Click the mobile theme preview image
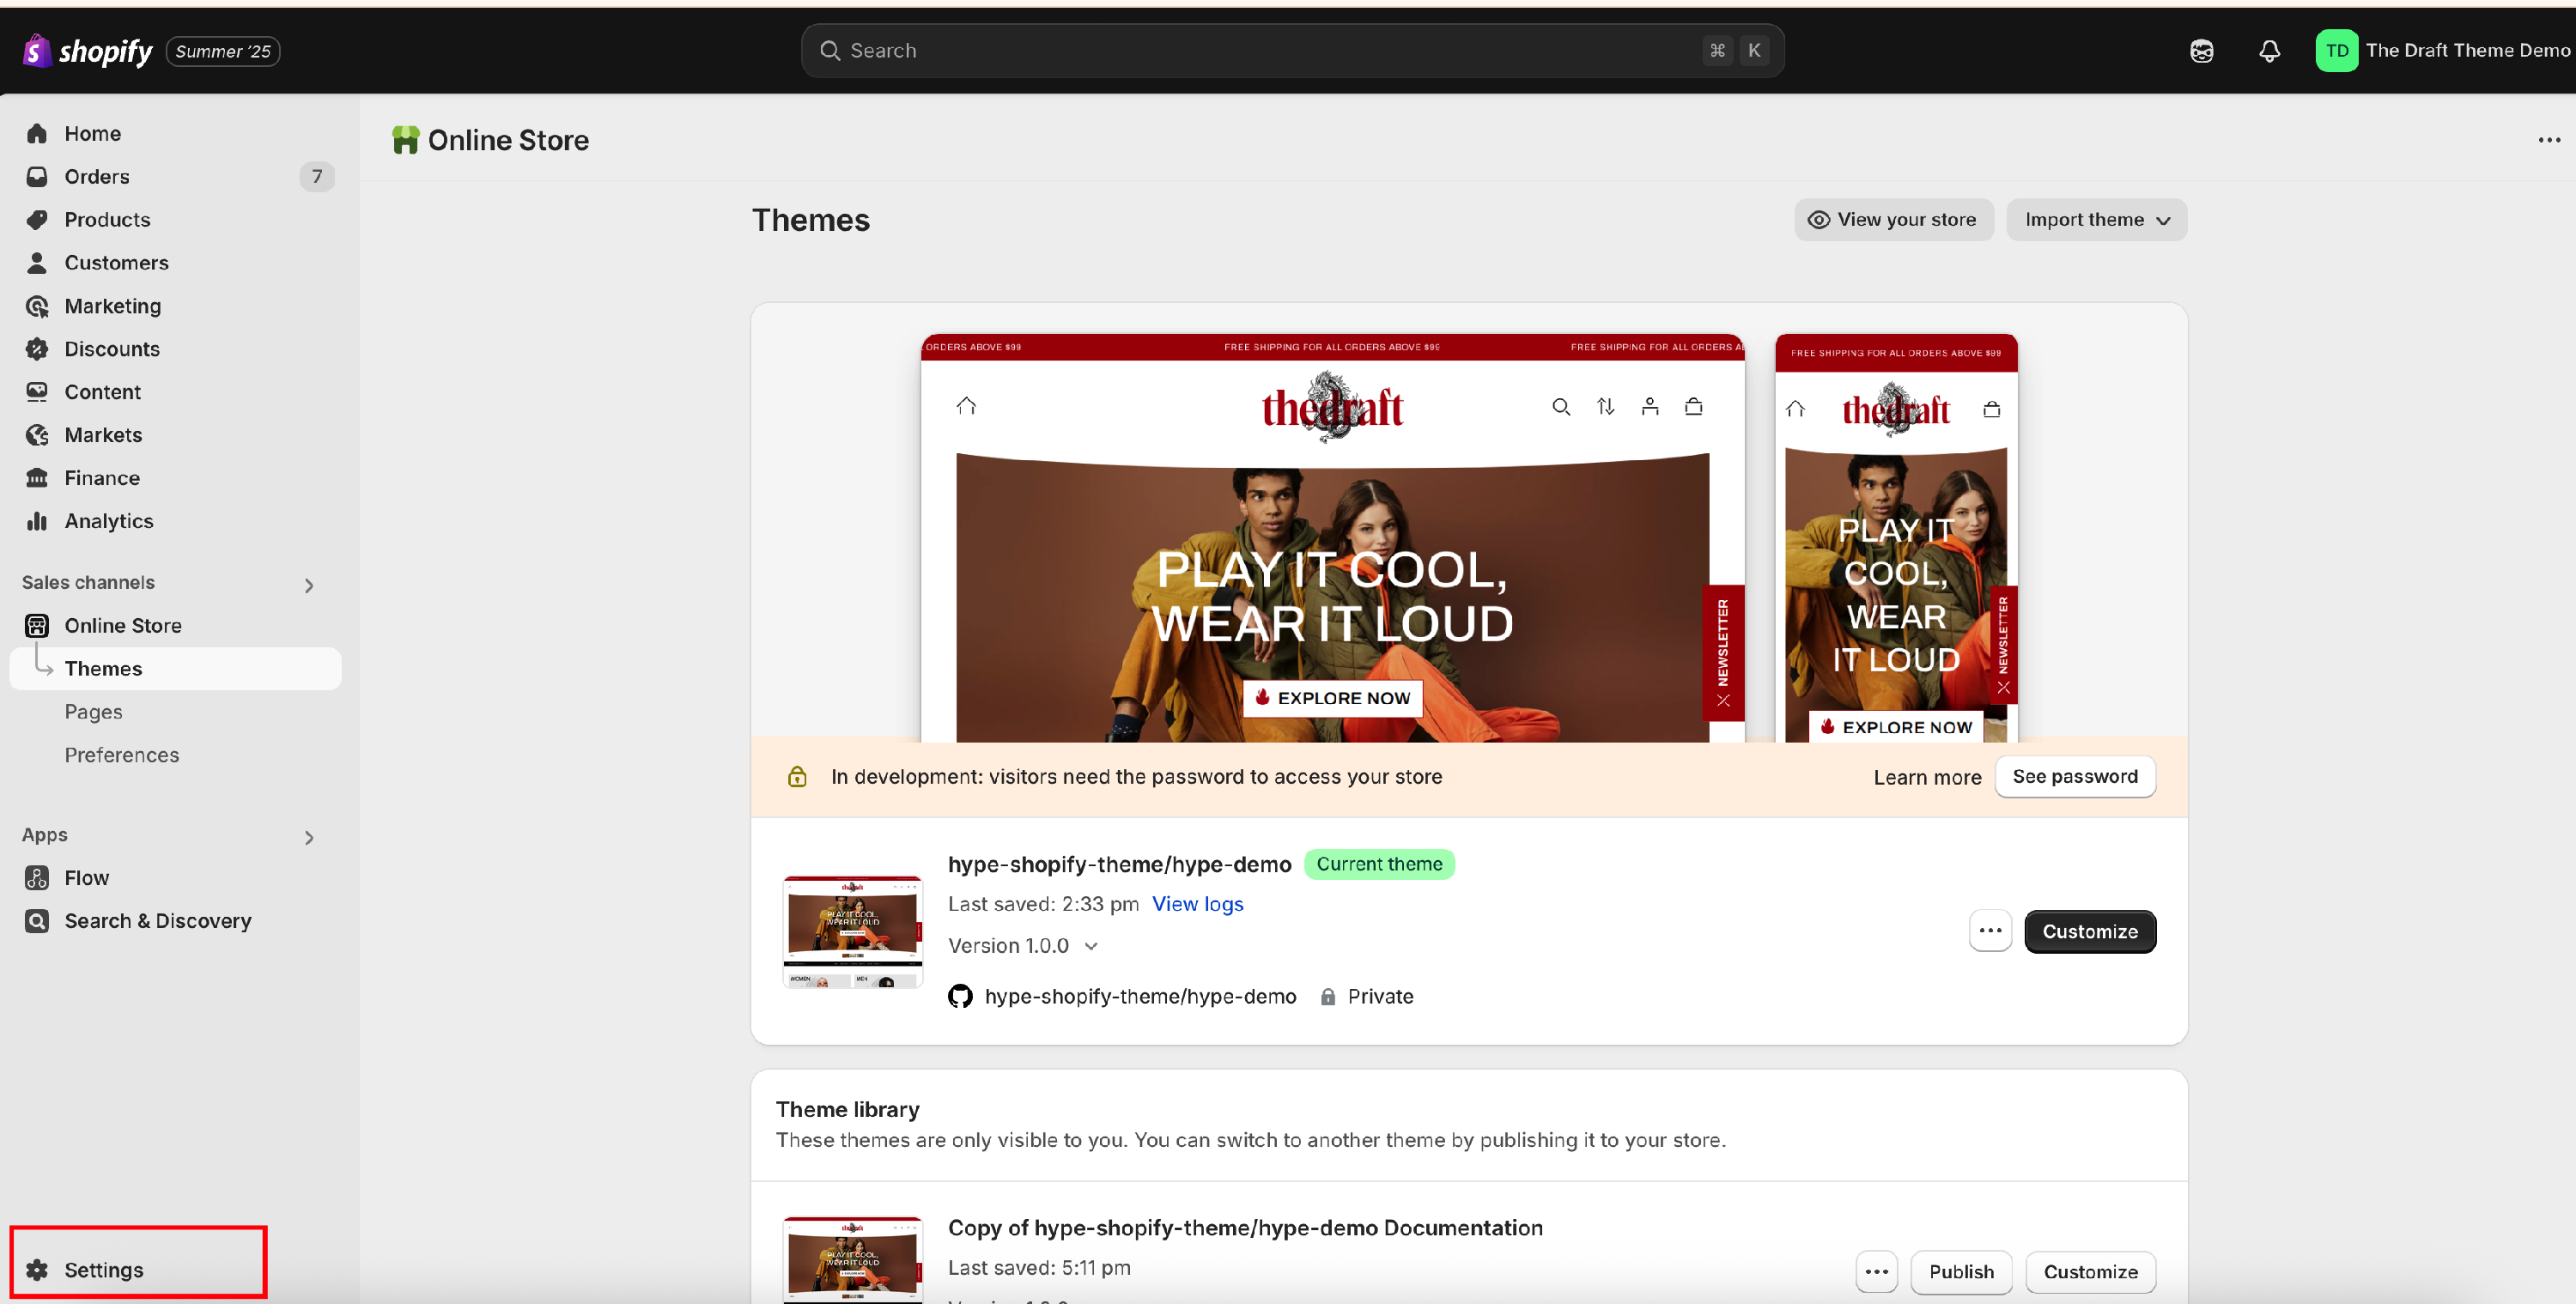Viewport: 2576px width, 1304px height. click(1895, 538)
